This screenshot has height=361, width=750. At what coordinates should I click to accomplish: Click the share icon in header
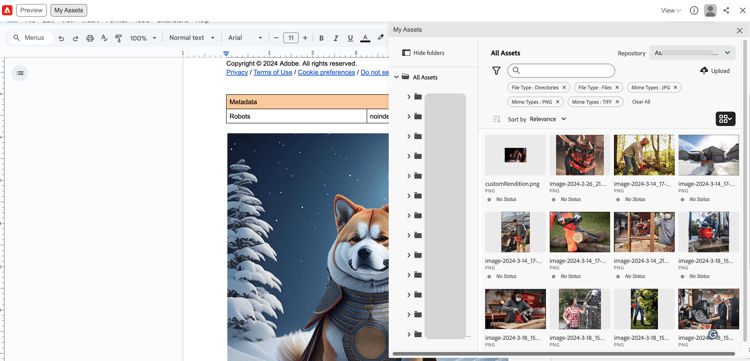point(726,11)
